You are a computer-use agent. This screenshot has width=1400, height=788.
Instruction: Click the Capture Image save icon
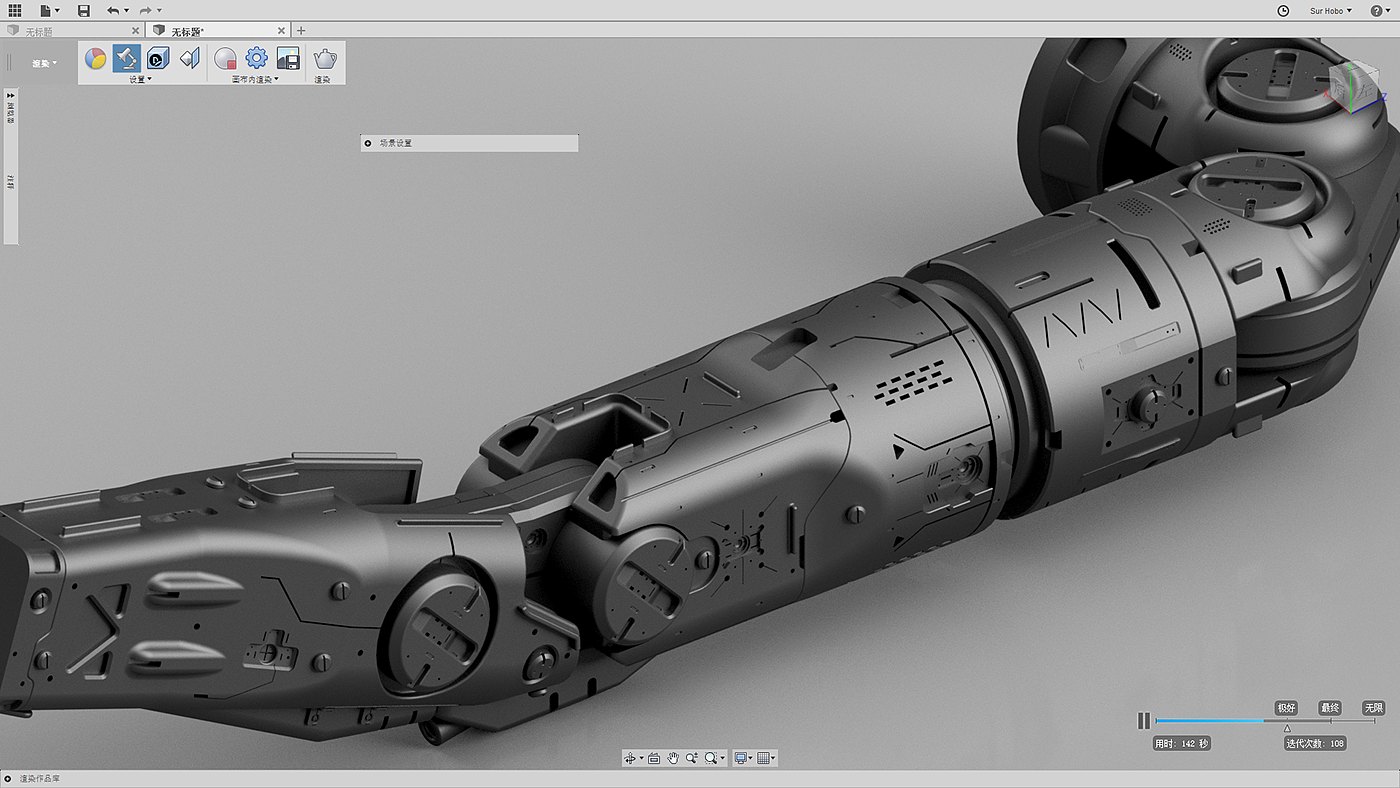tap(288, 59)
